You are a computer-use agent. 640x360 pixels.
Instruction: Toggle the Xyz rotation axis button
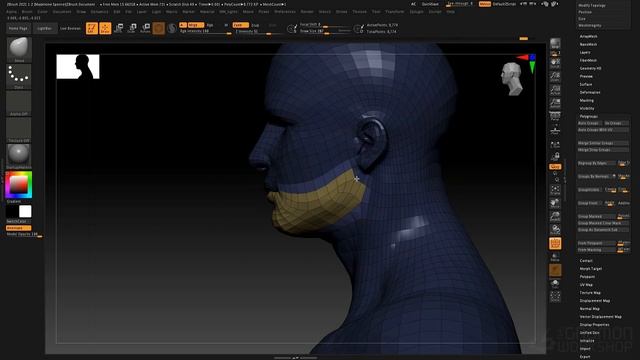555,167
